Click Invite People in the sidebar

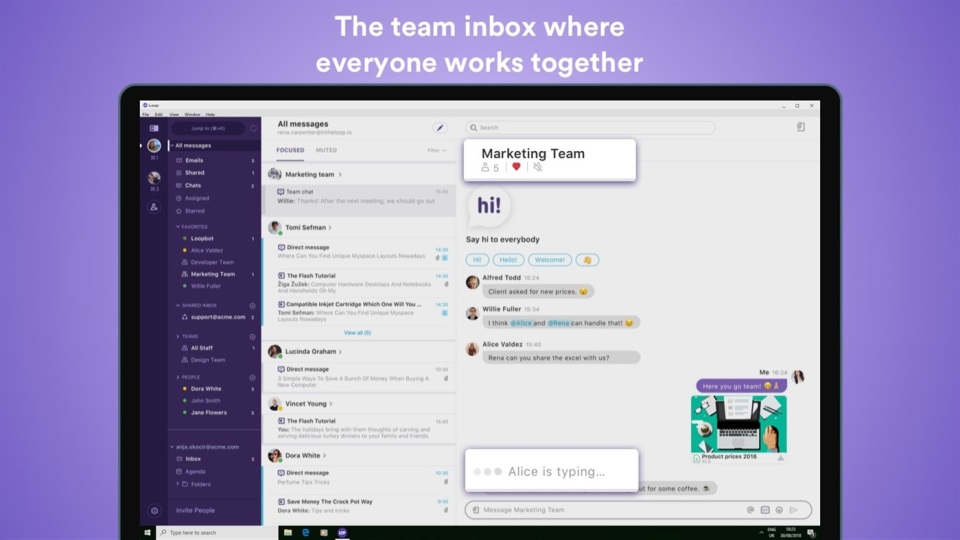point(195,510)
